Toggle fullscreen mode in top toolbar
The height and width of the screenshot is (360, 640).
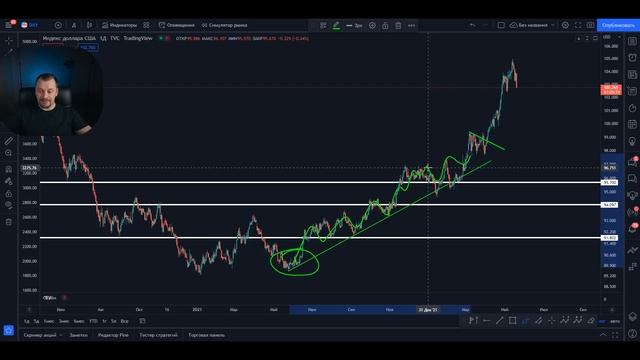(x=578, y=25)
